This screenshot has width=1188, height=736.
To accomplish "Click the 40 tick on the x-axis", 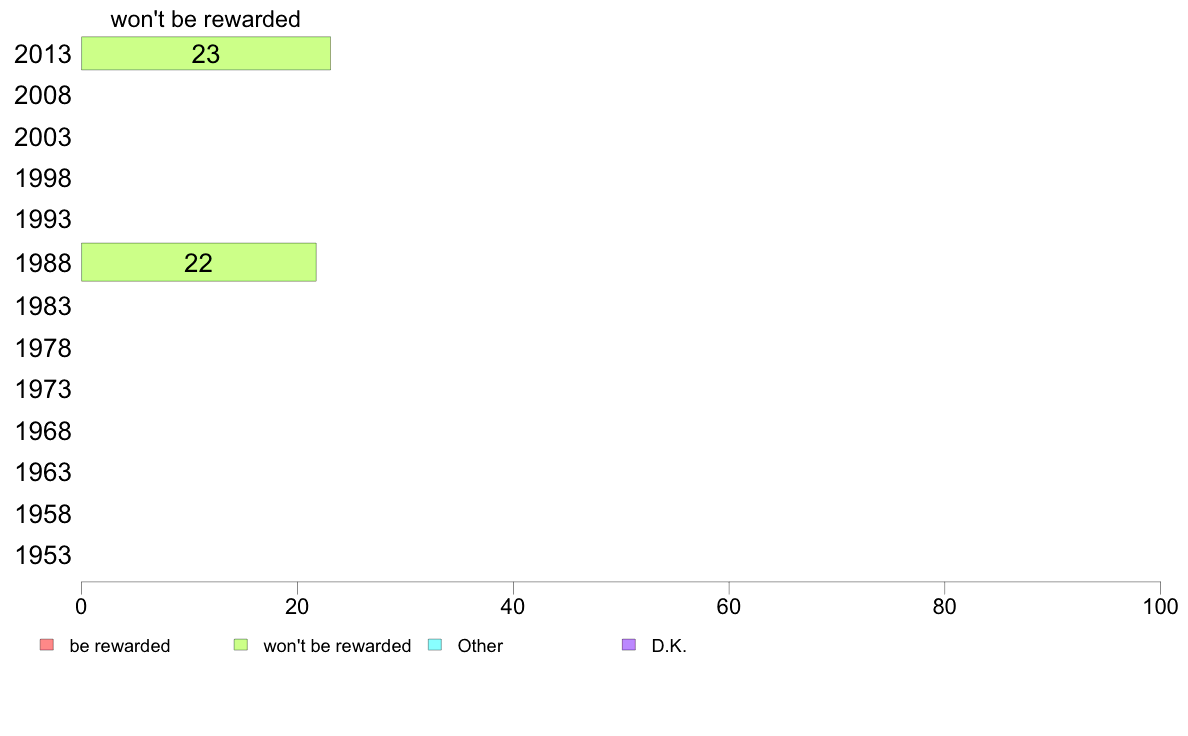I will tap(513, 606).
